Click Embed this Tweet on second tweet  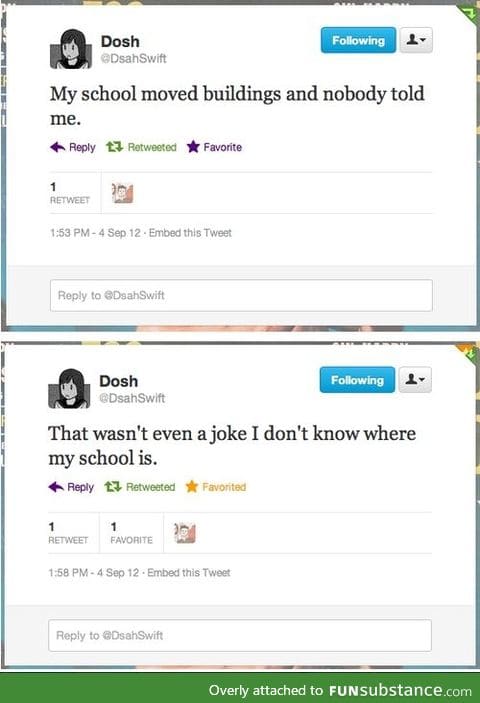[x=189, y=573]
